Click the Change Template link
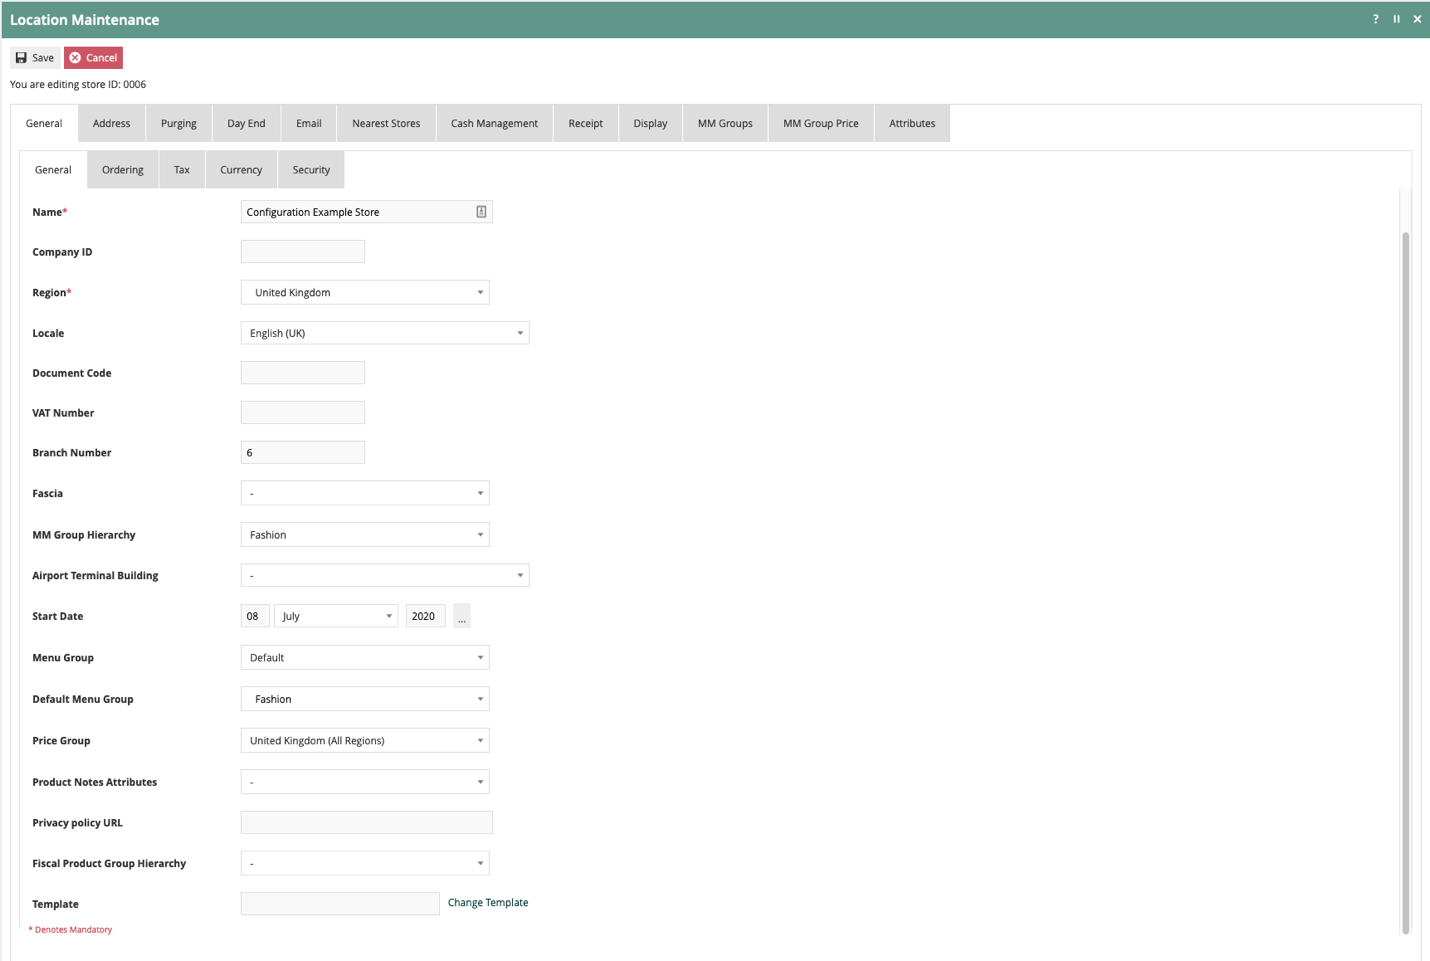Viewport: 1430px width, 961px height. [x=488, y=903]
